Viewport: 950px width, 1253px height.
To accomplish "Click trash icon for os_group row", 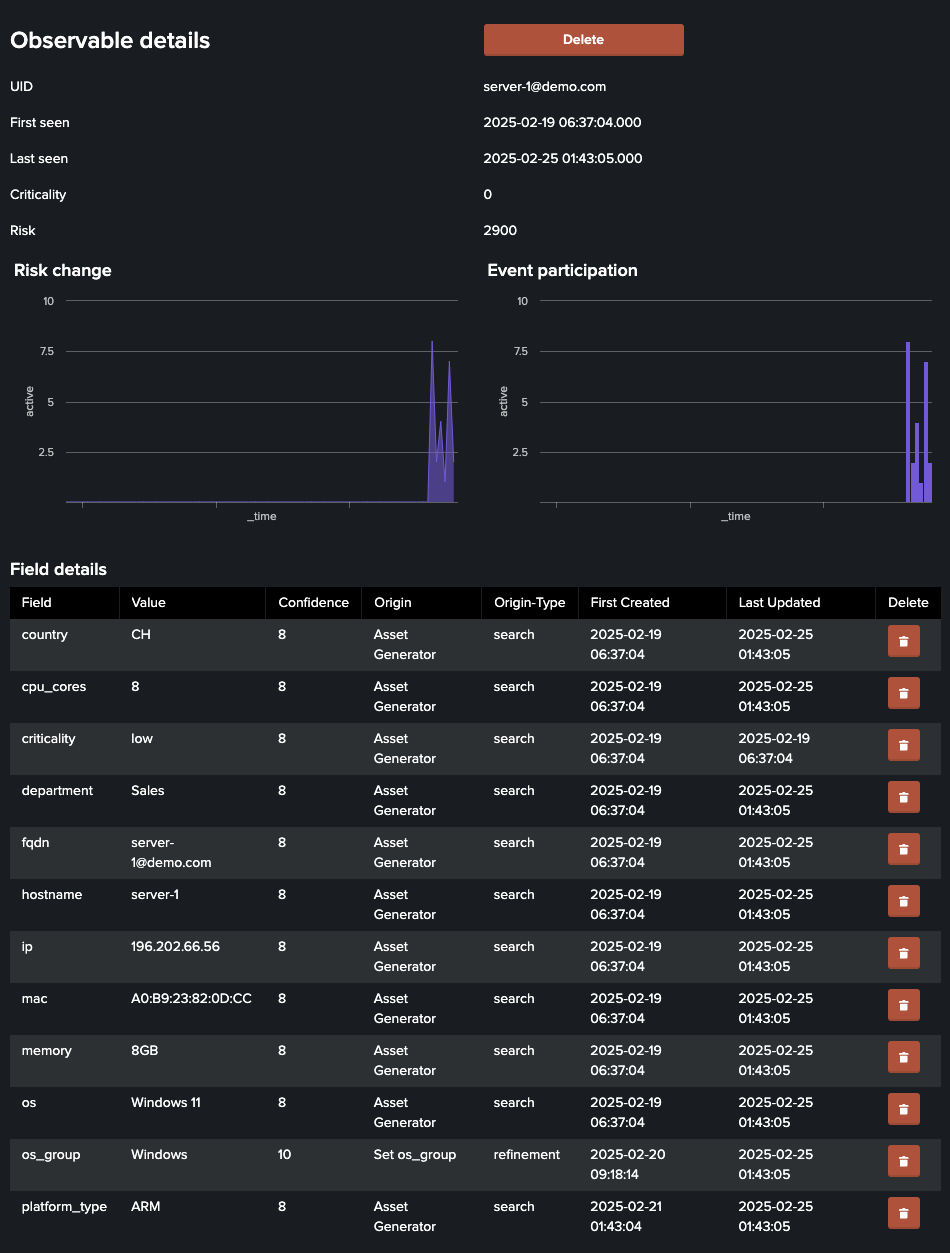I will 903,1161.
